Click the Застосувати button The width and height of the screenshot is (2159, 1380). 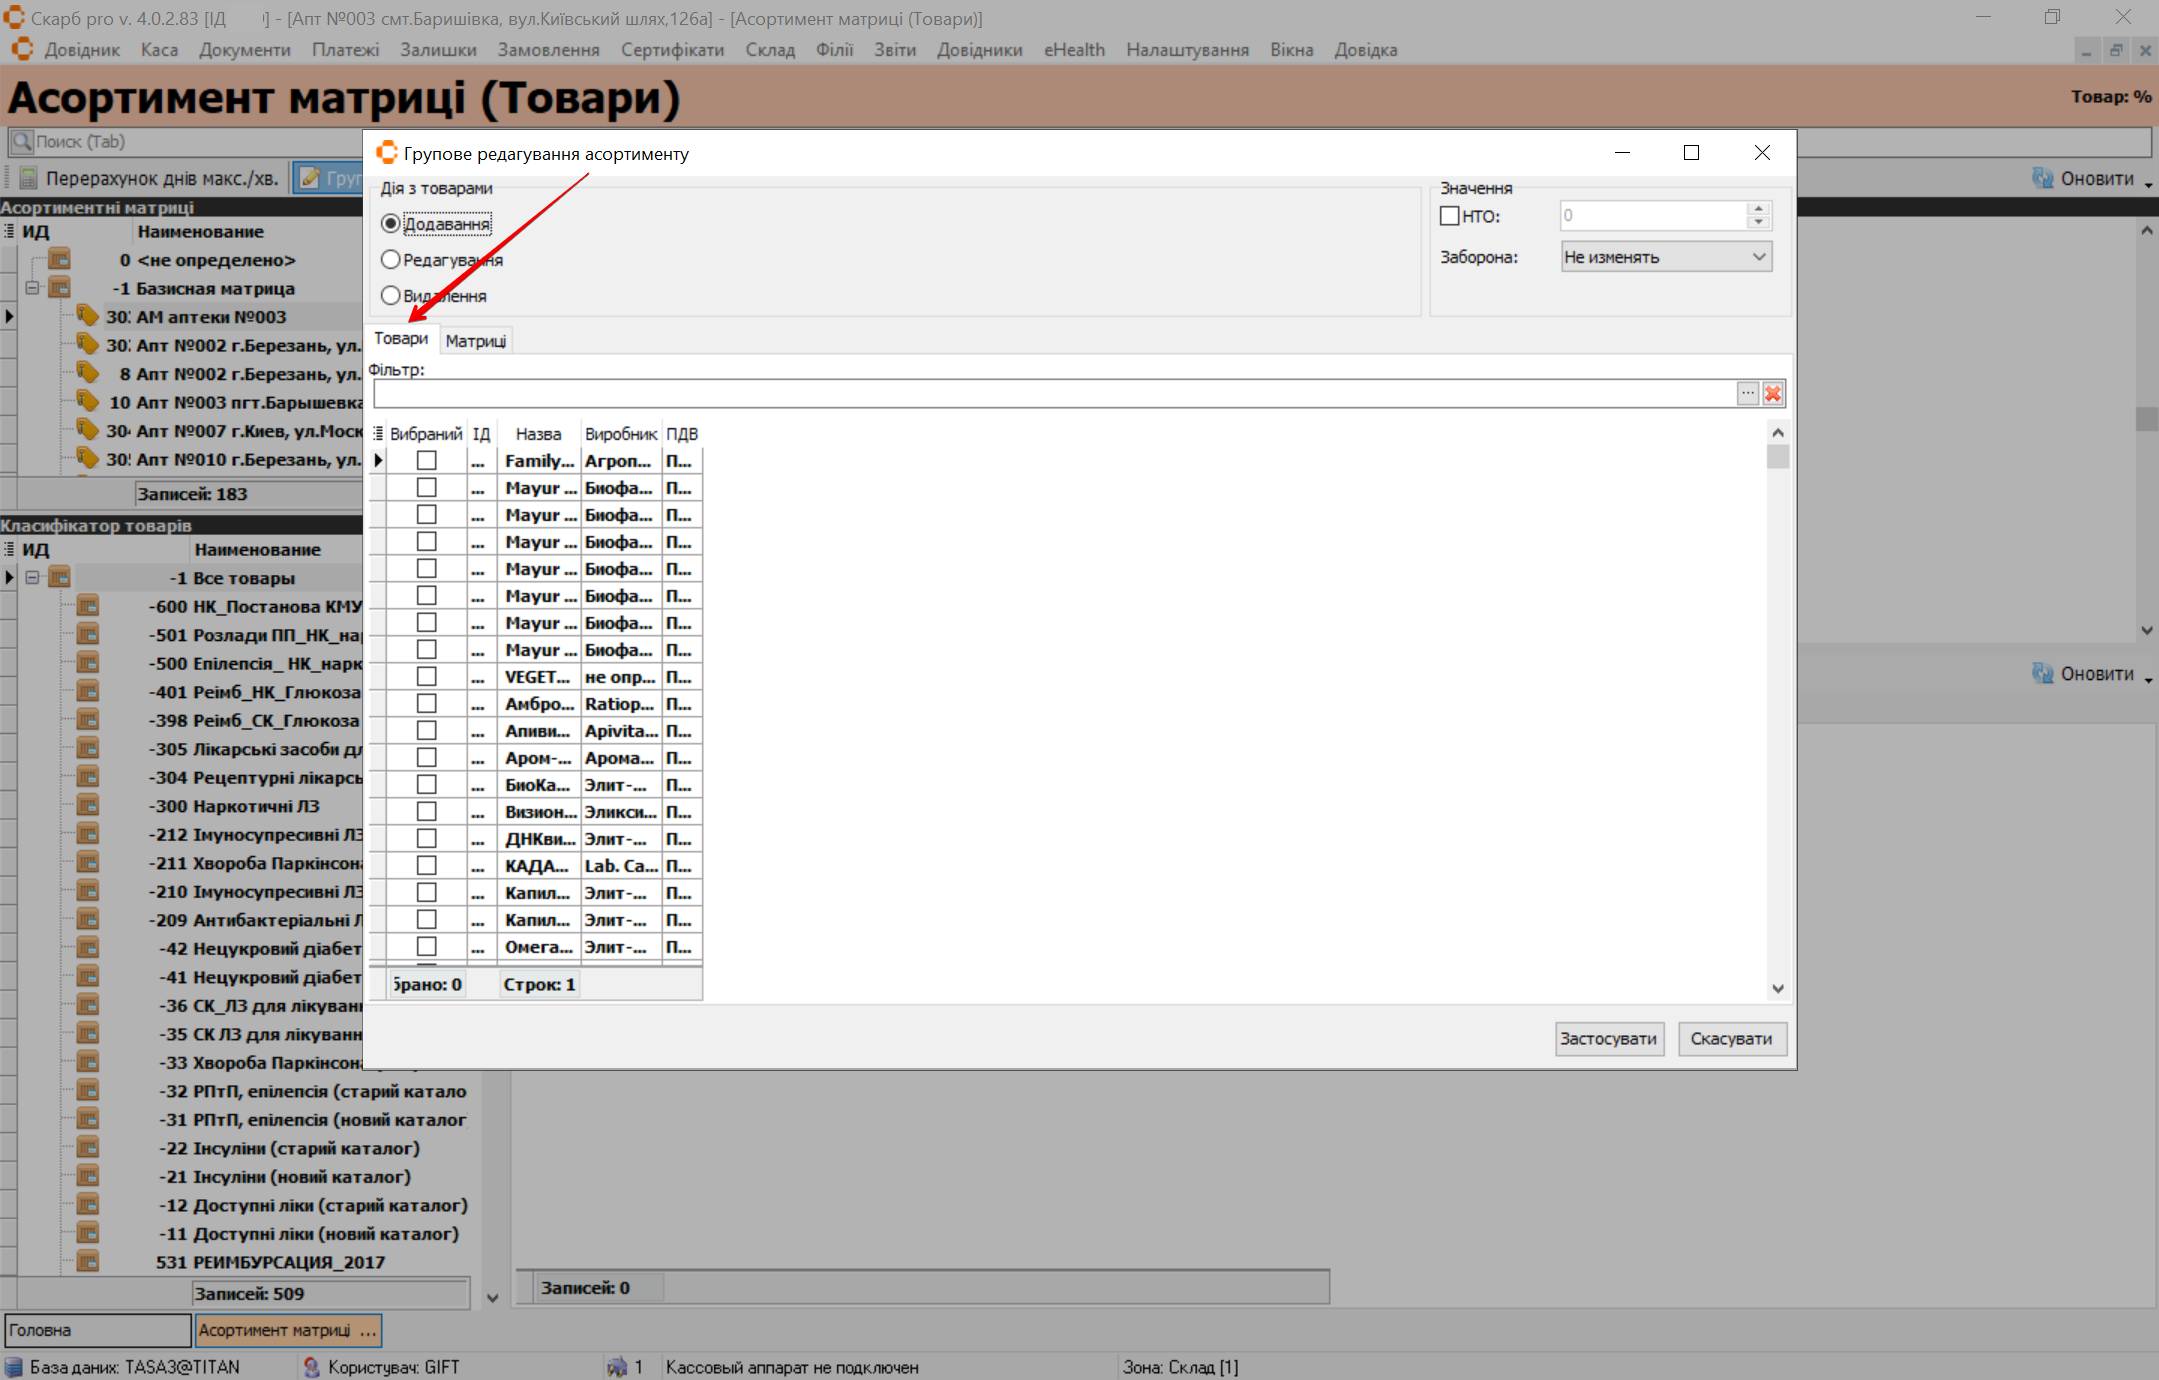coord(1608,1039)
